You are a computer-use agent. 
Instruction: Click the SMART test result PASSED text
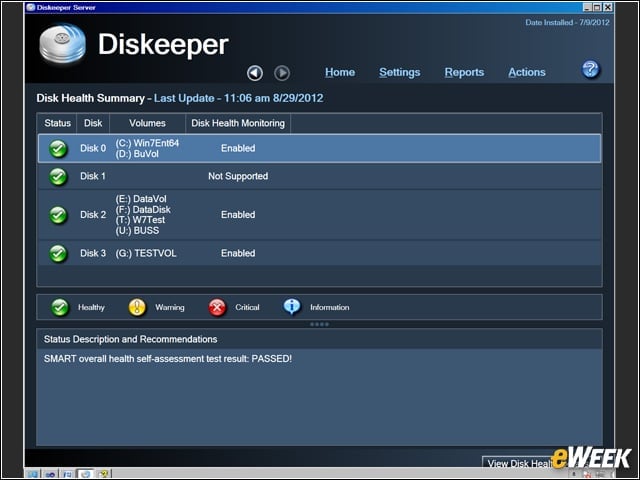tap(168, 359)
